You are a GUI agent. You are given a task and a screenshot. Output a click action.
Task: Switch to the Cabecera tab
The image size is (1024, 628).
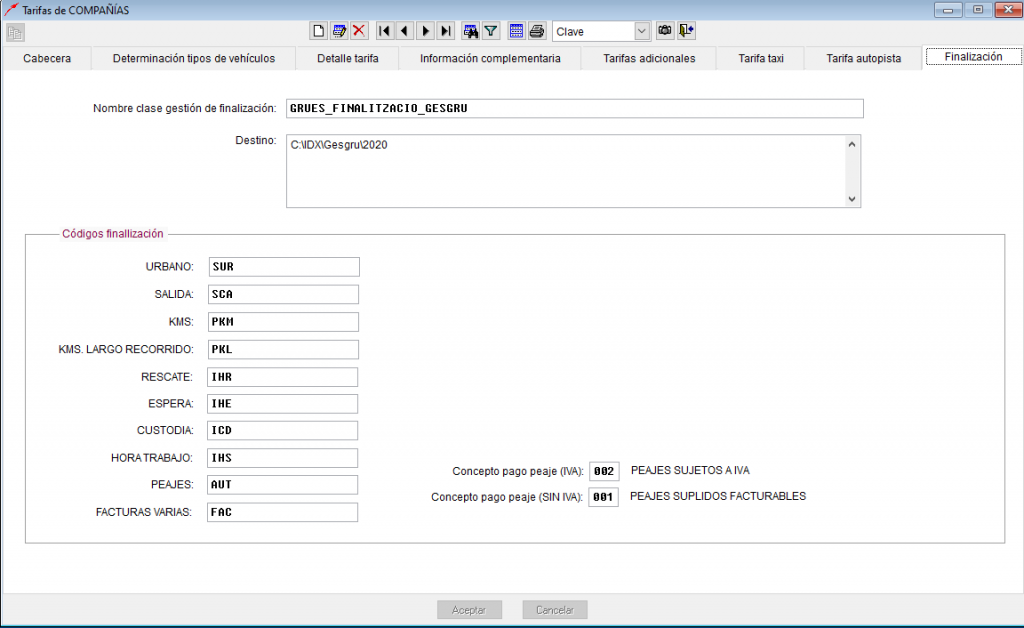(x=47, y=58)
